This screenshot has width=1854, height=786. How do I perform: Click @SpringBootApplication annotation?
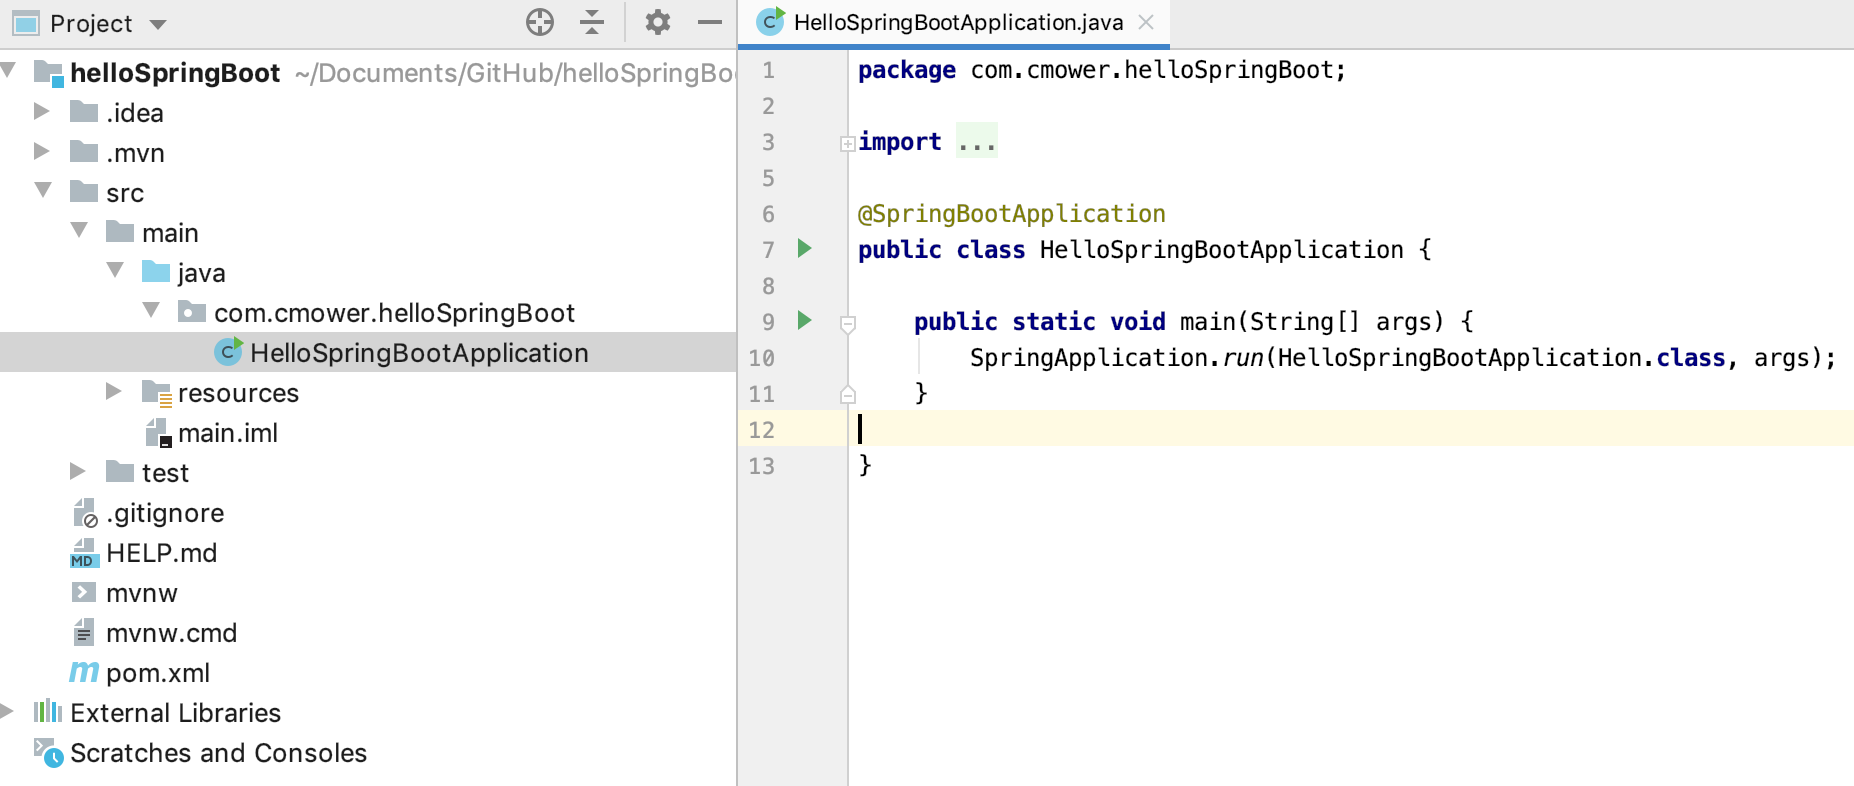click(x=1012, y=213)
